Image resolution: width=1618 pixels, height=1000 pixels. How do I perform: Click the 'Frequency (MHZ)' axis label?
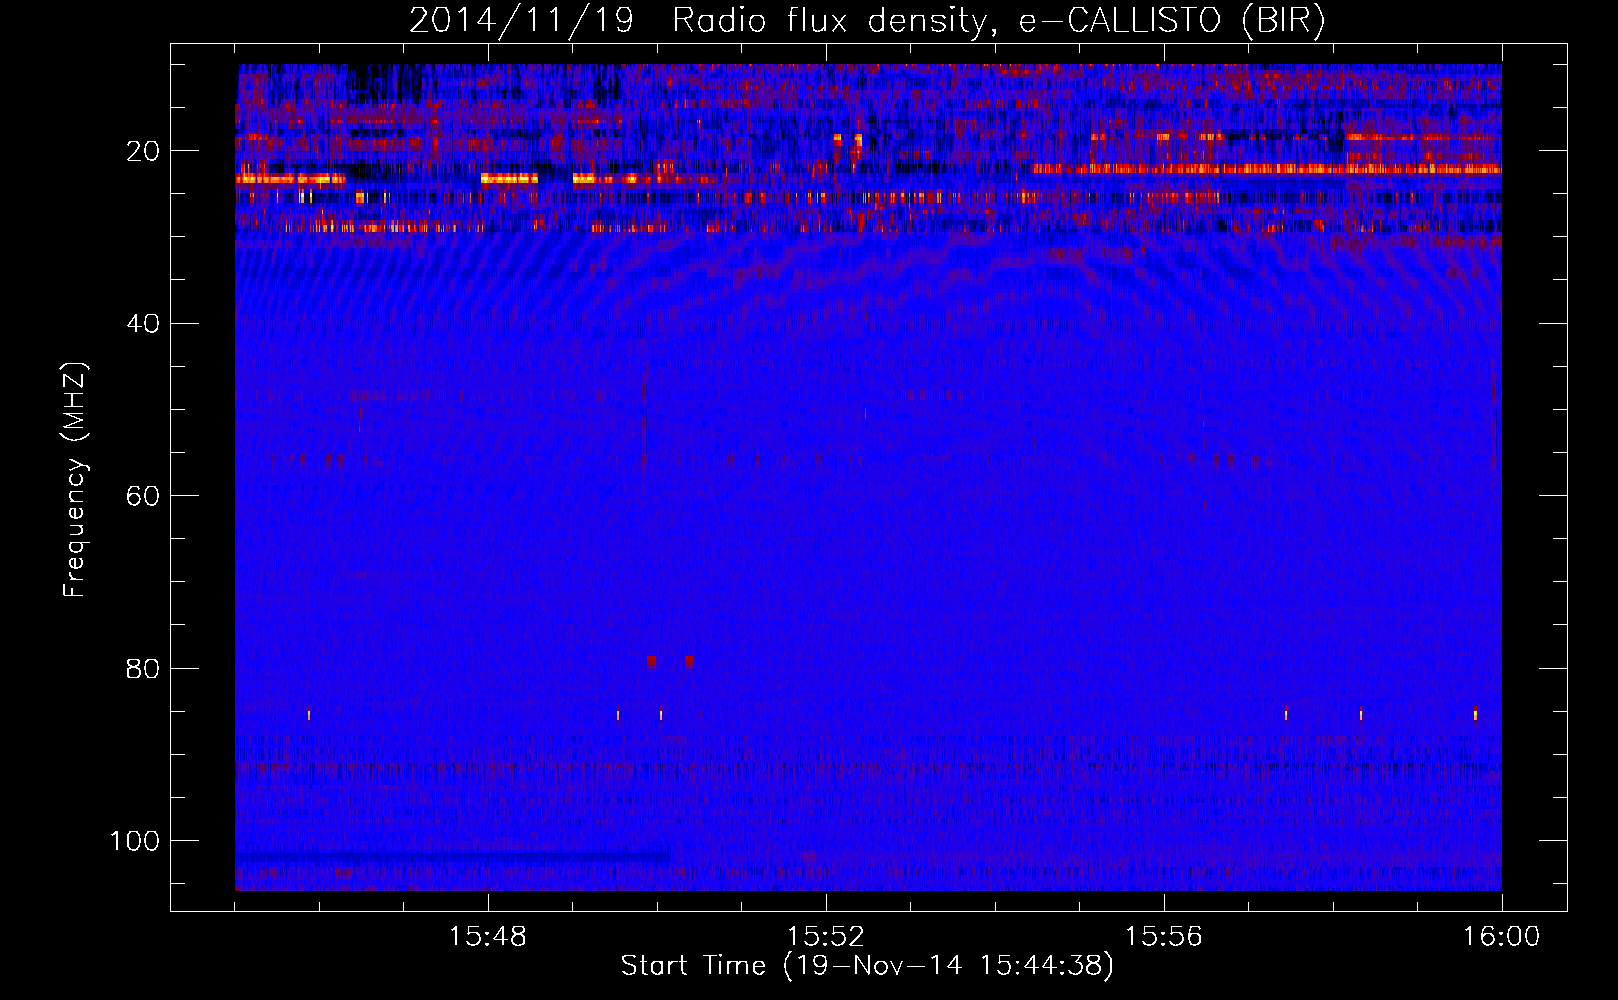point(75,480)
